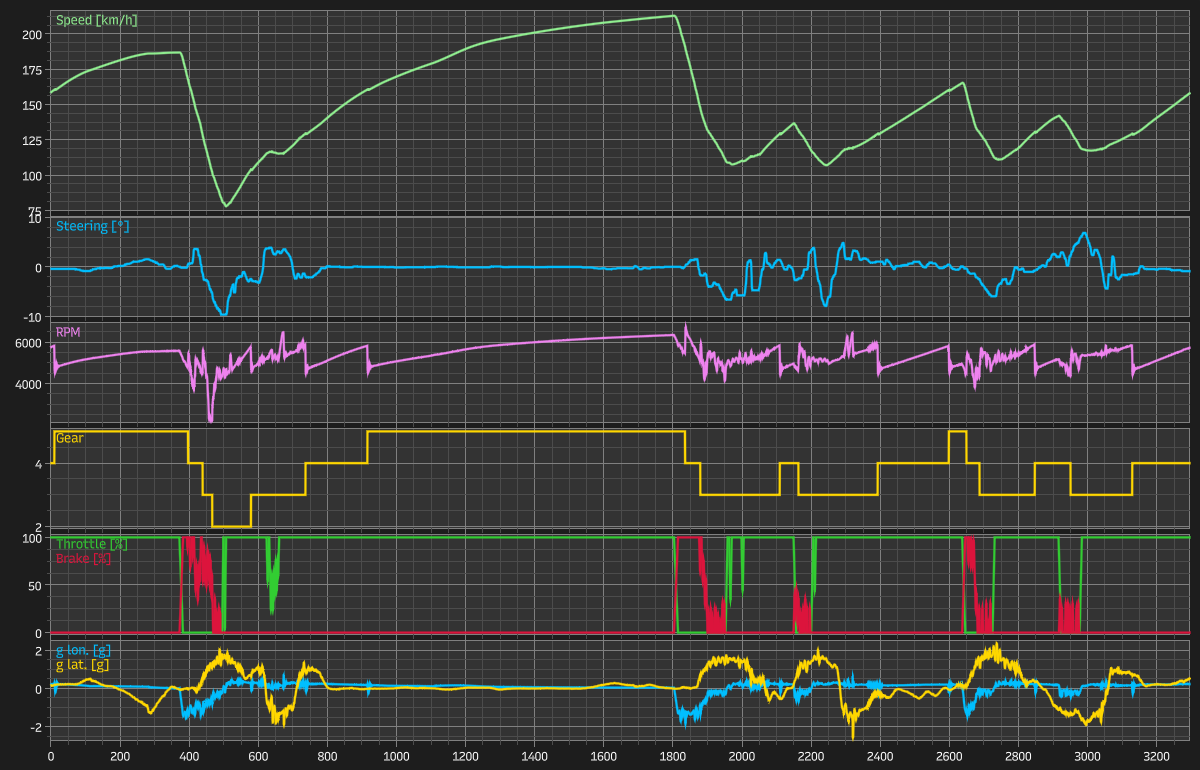Click the 1000 tick on distance axis

click(396, 757)
